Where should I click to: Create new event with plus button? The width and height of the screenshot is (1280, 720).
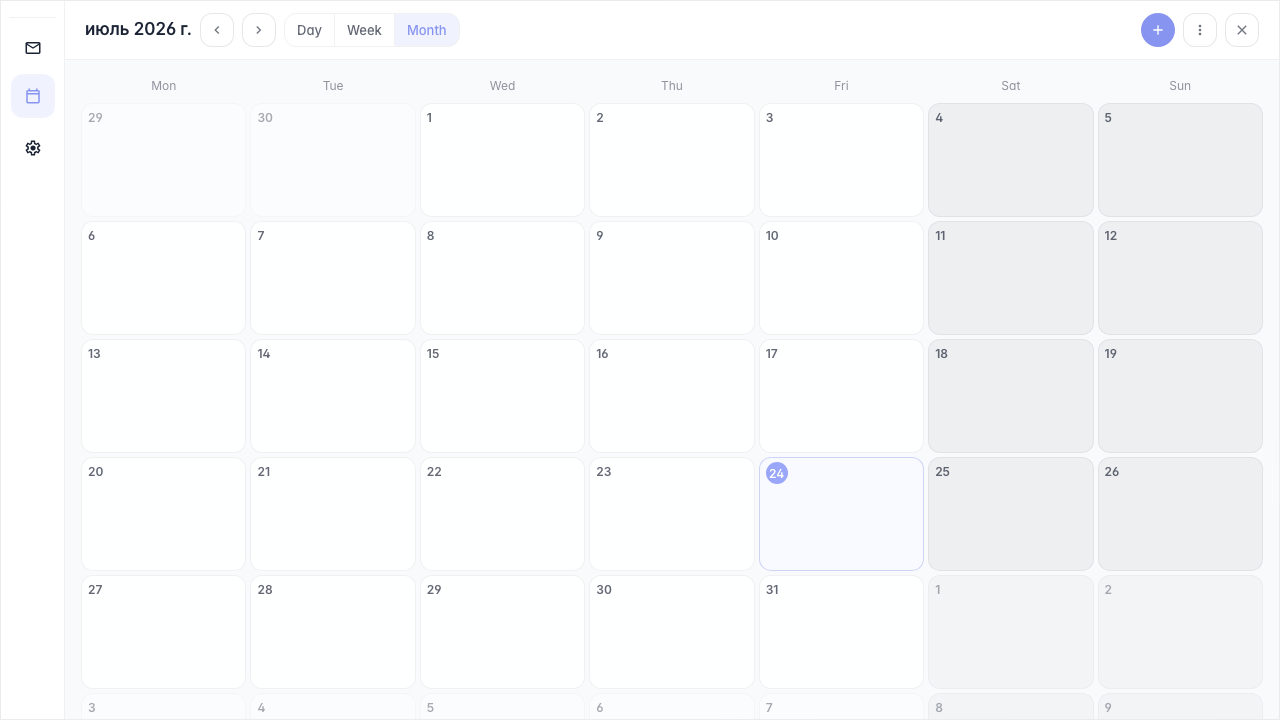1158,30
